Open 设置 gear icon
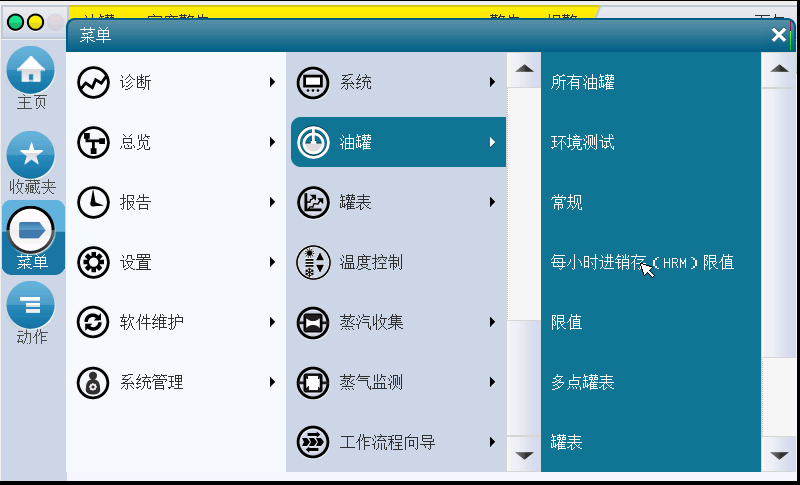The width and height of the screenshot is (800, 485). point(93,263)
